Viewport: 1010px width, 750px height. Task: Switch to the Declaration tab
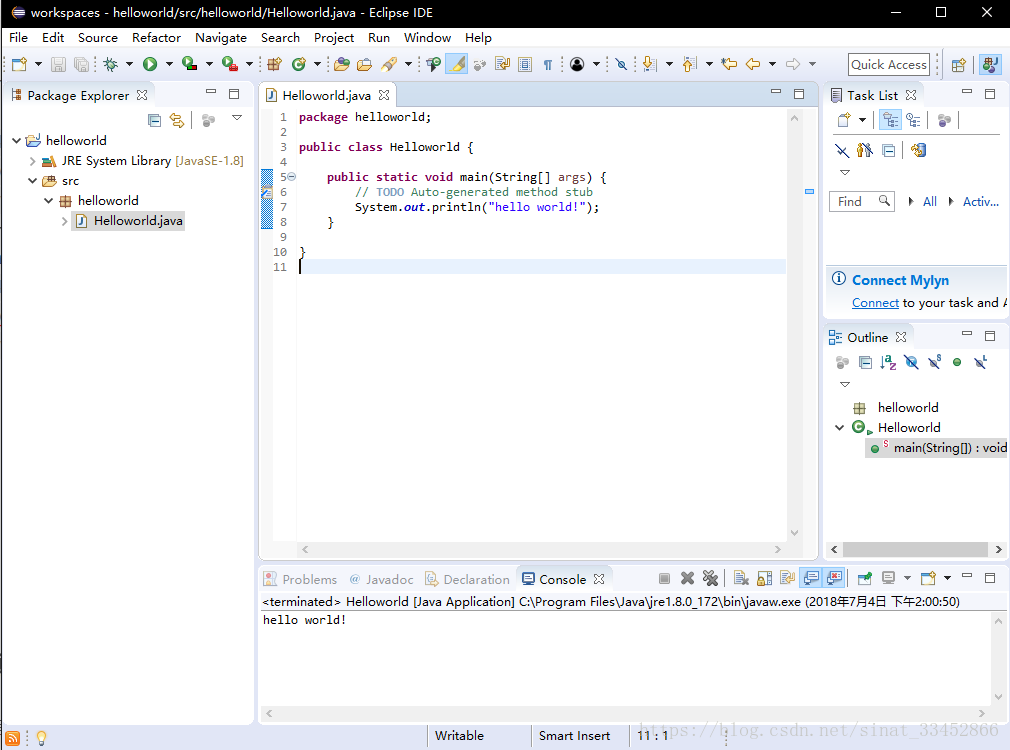click(467, 579)
